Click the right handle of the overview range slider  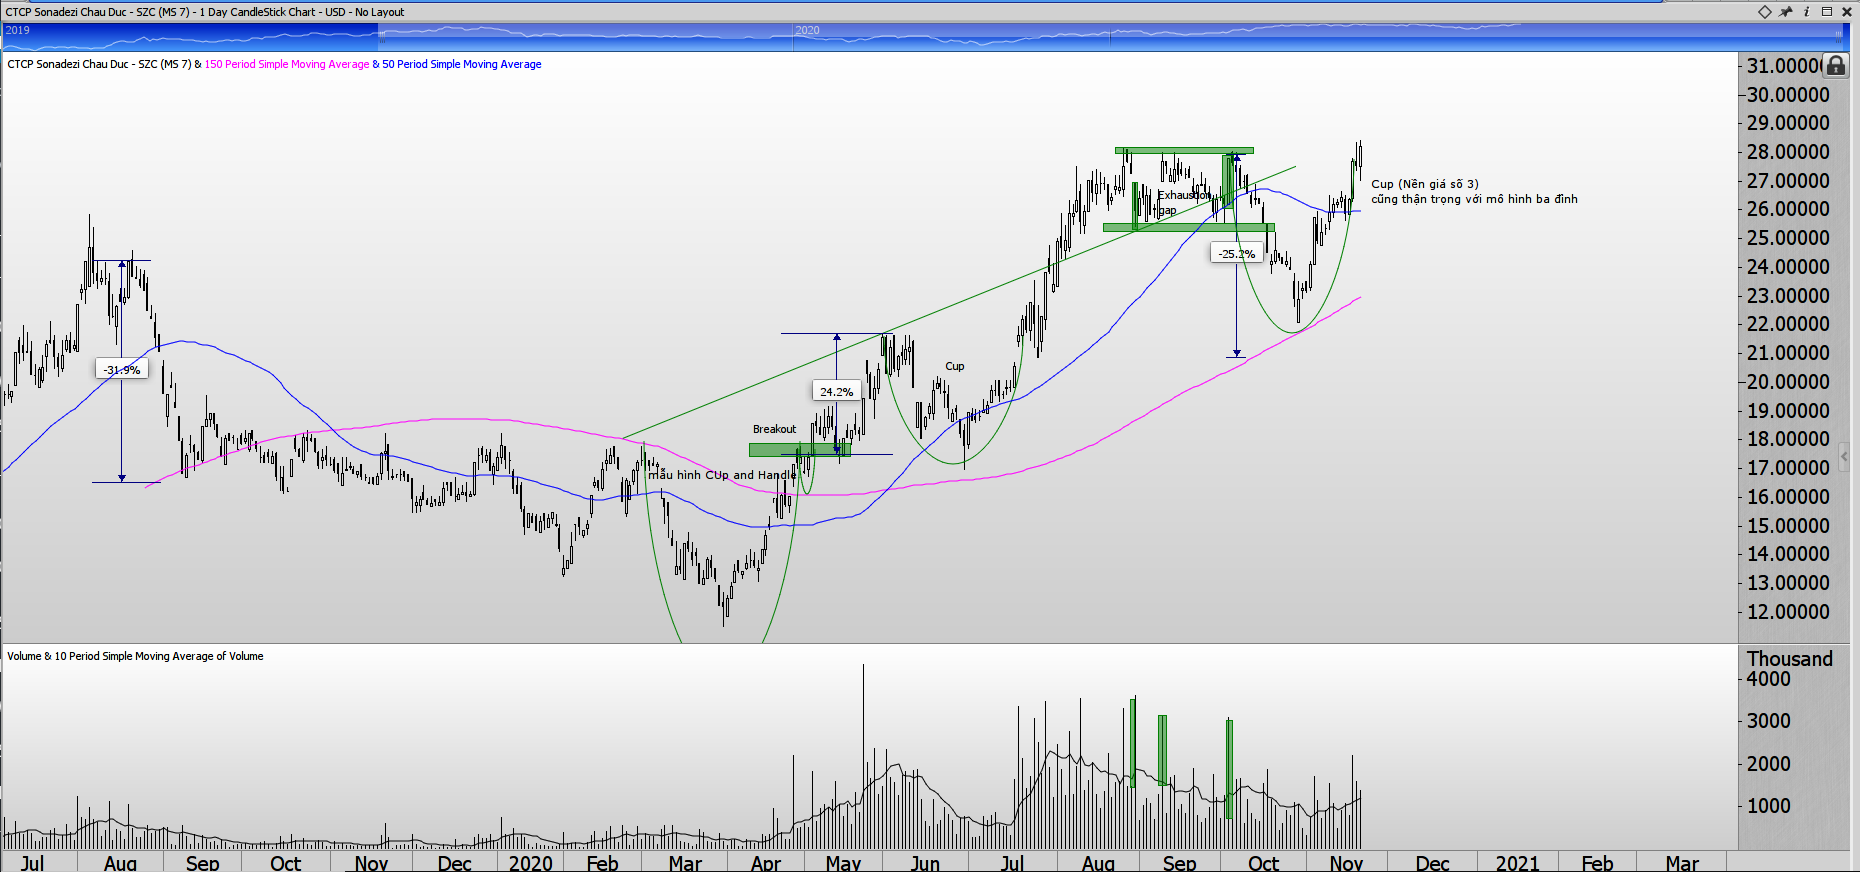pos(1838,37)
